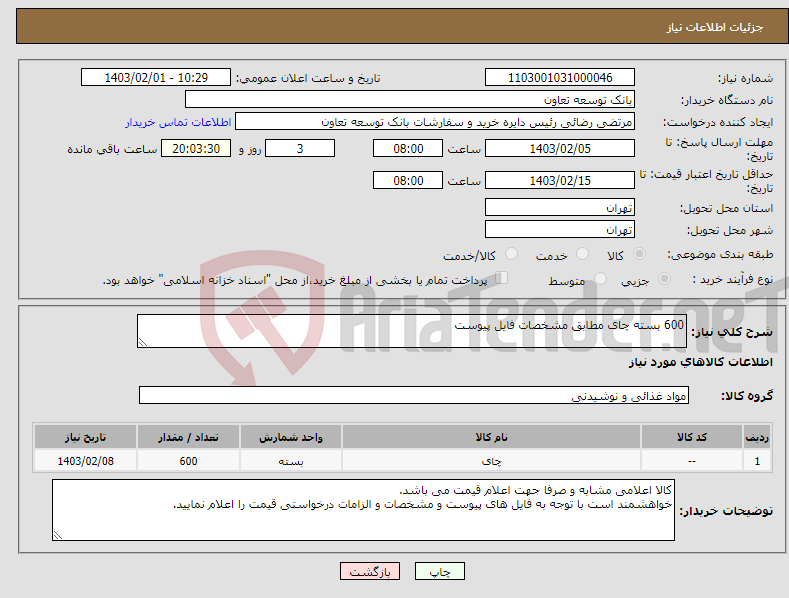Click the item code cell showing --
The height and width of the screenshot is (598, 789).
coord(692,461)
